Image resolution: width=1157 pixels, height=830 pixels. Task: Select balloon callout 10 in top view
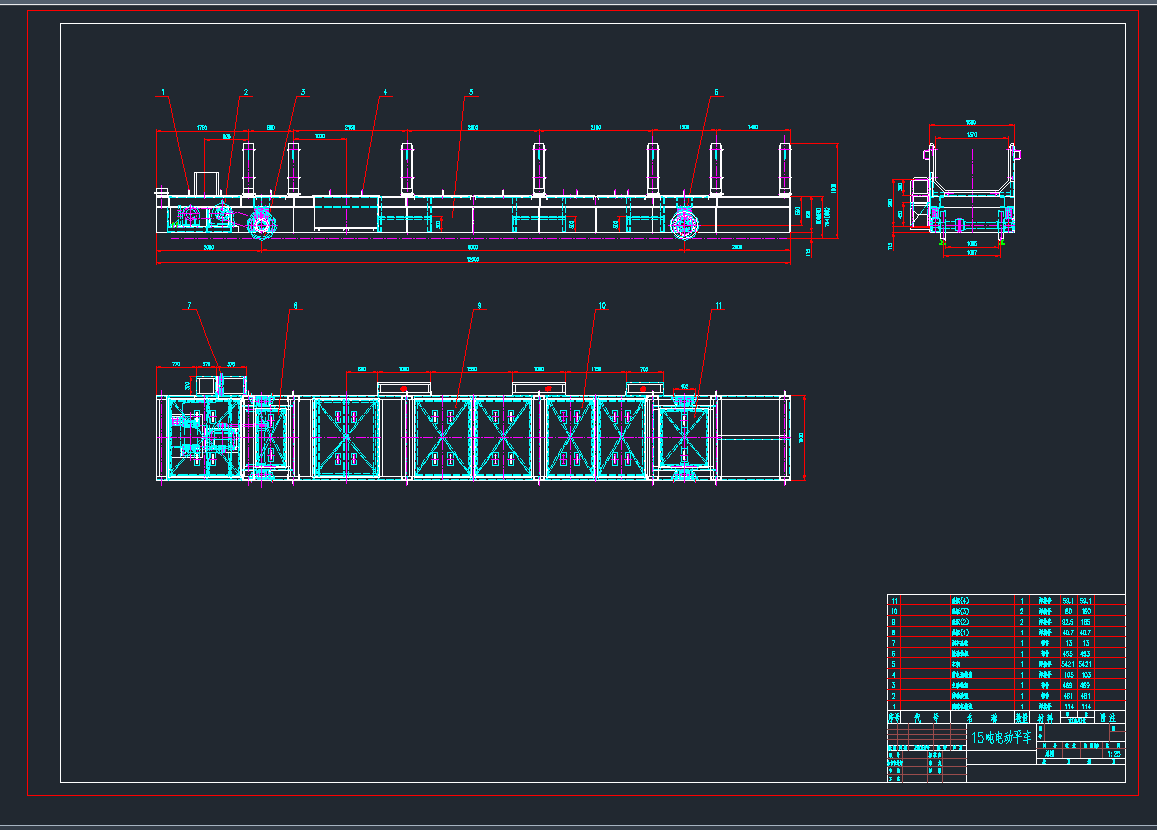[601, 303]
